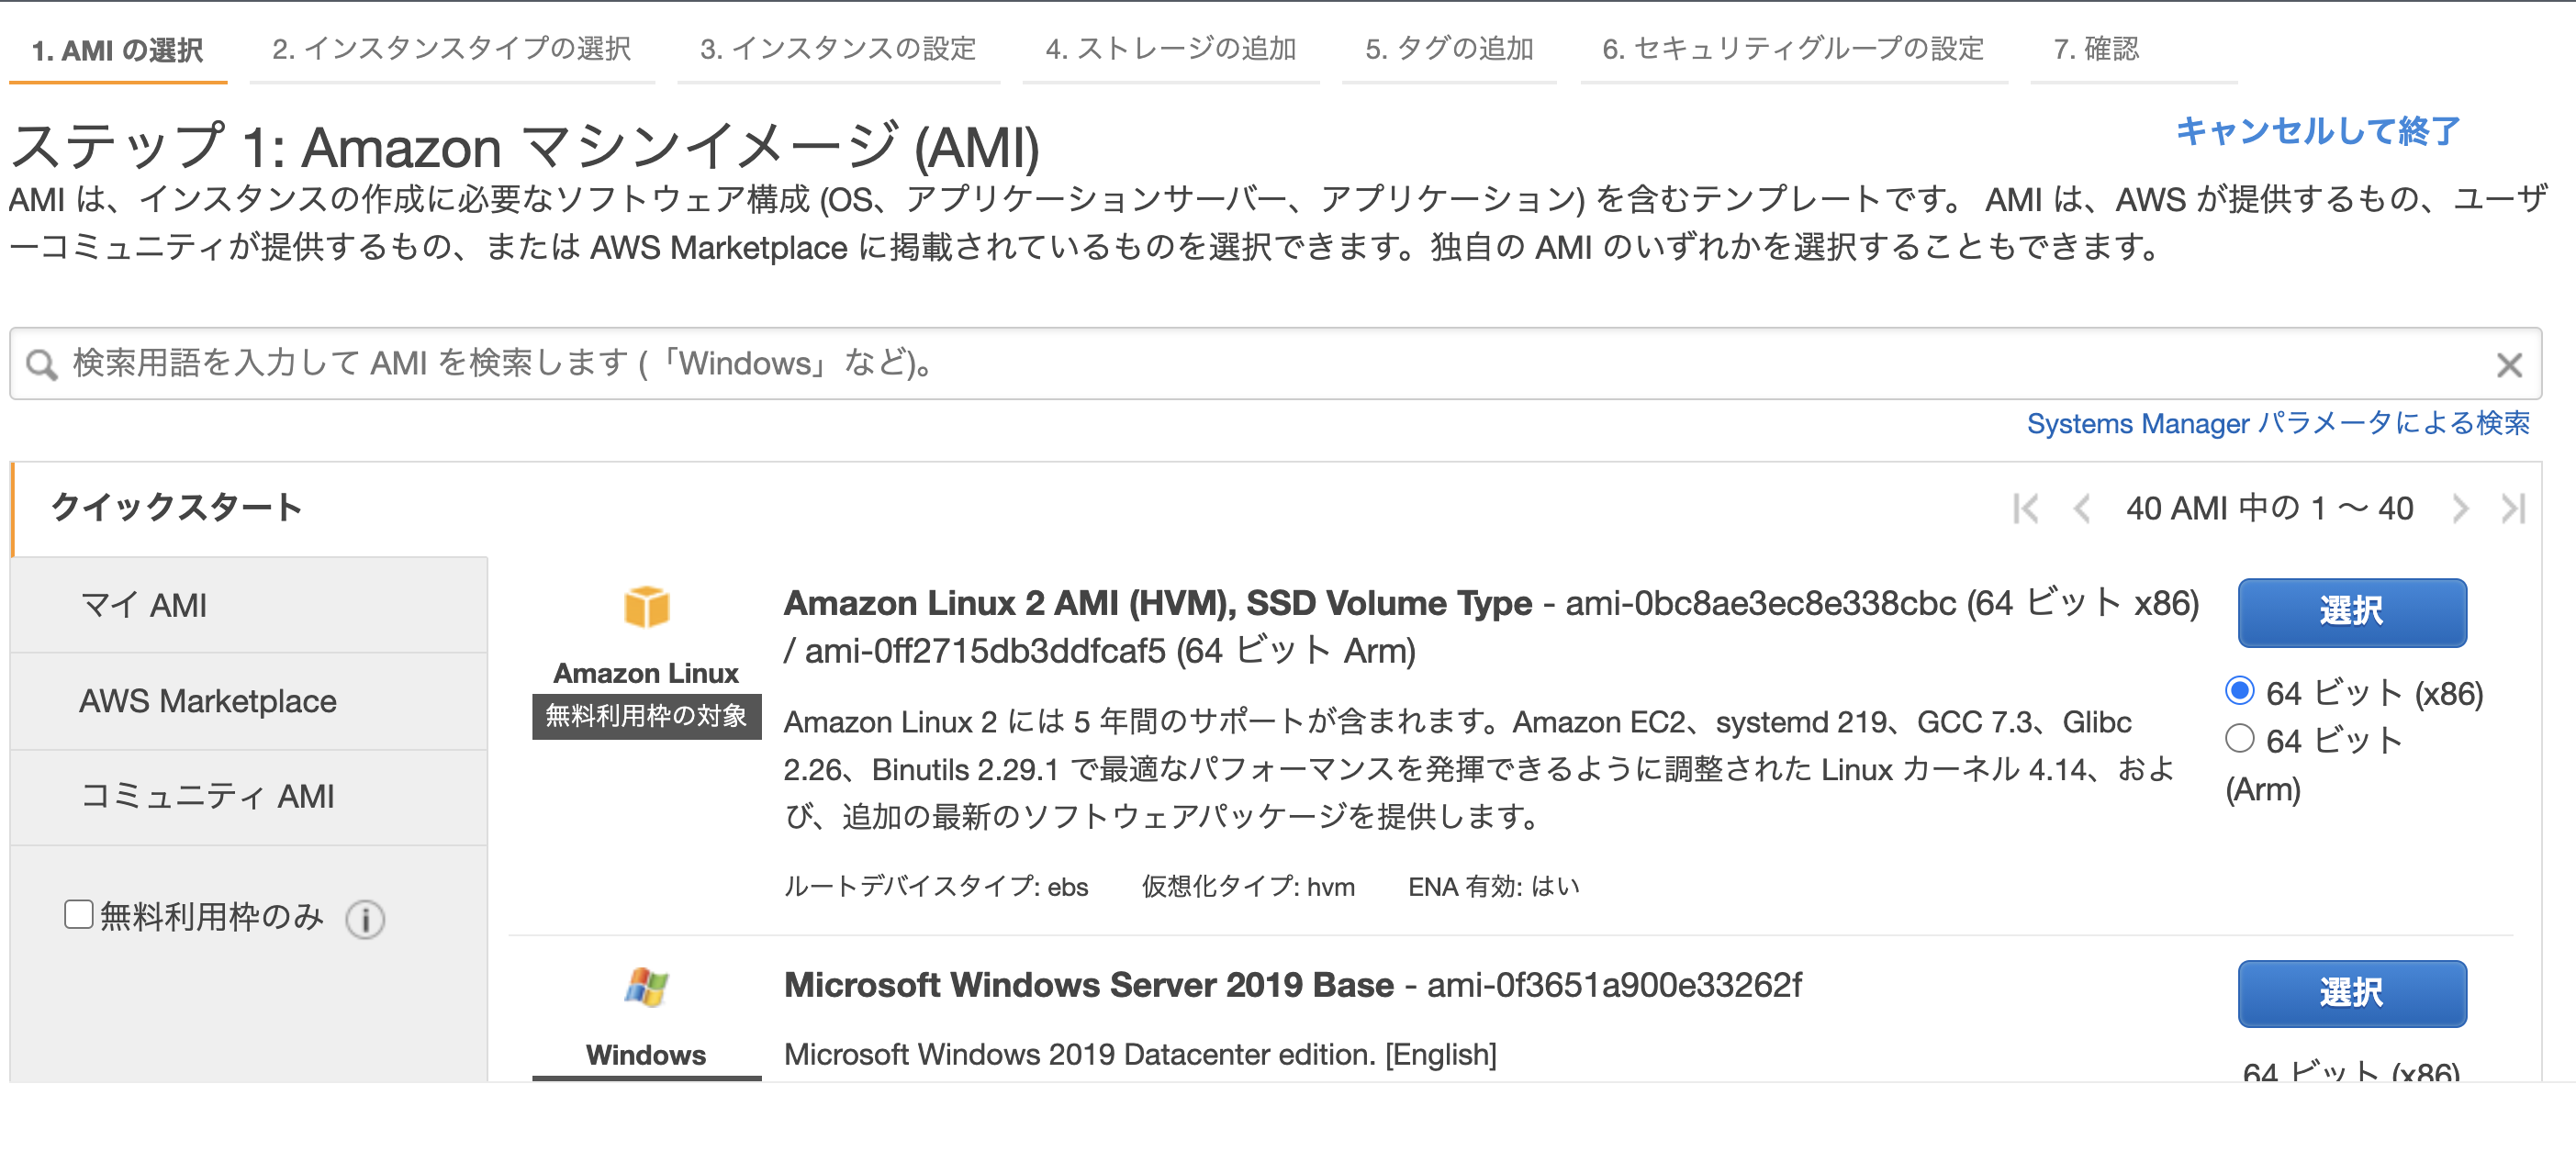Open コミュニティ AMI sidebar section
This screenshot has width=2576, height=1151.
click(x=249, y=797)
